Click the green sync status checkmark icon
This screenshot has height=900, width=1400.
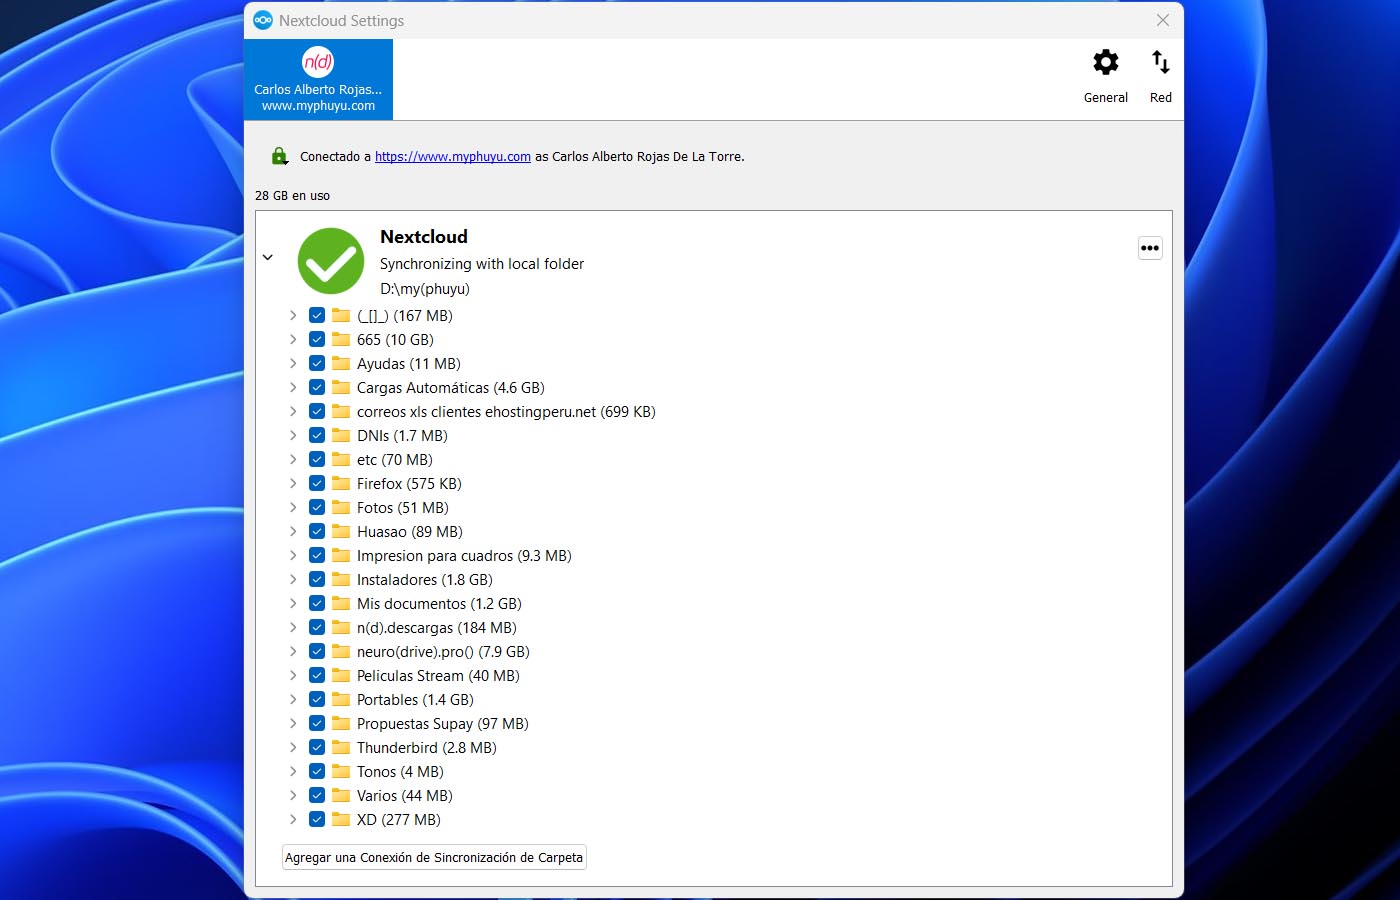[x=331, y=261]
